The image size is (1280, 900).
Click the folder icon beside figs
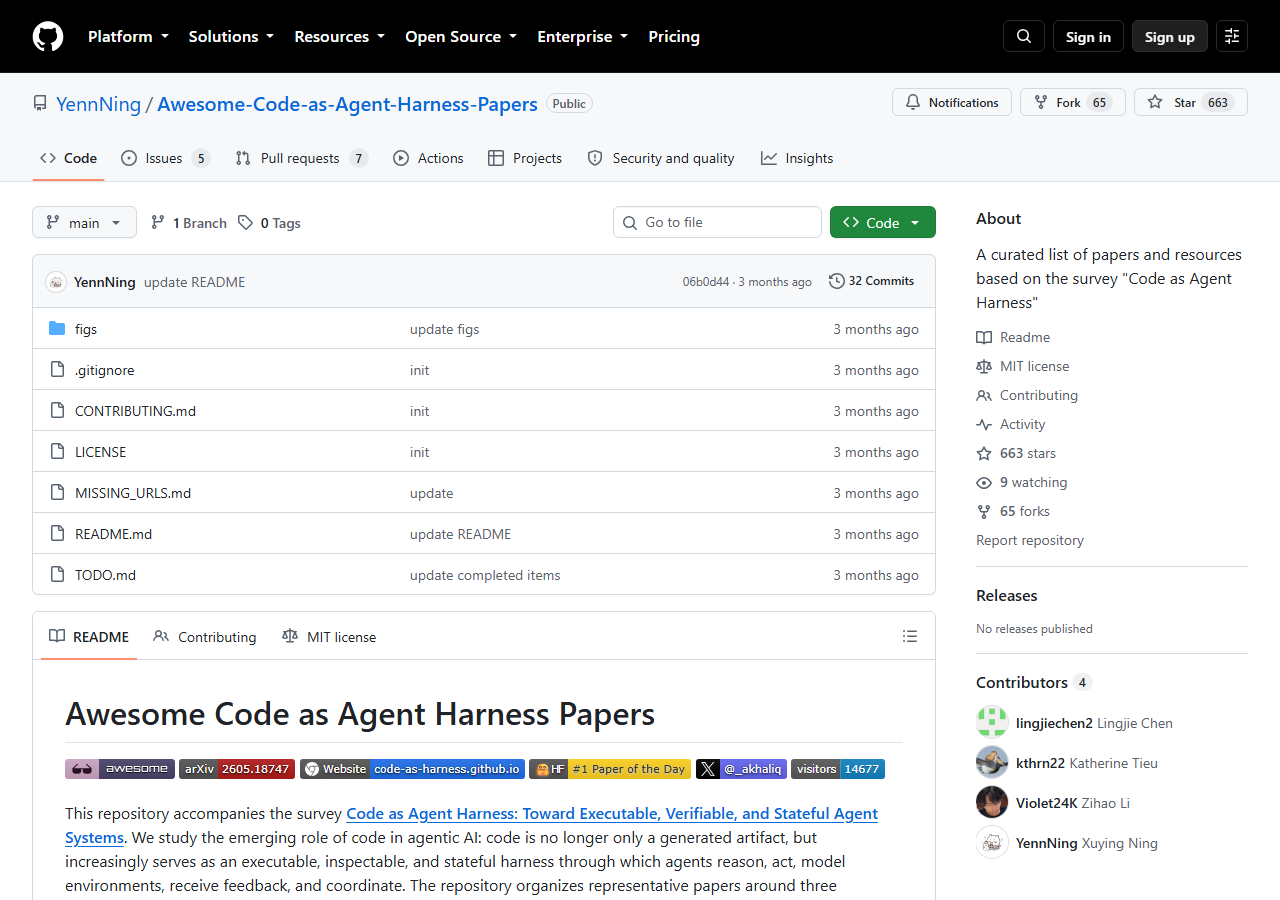(x=57, y=329)
